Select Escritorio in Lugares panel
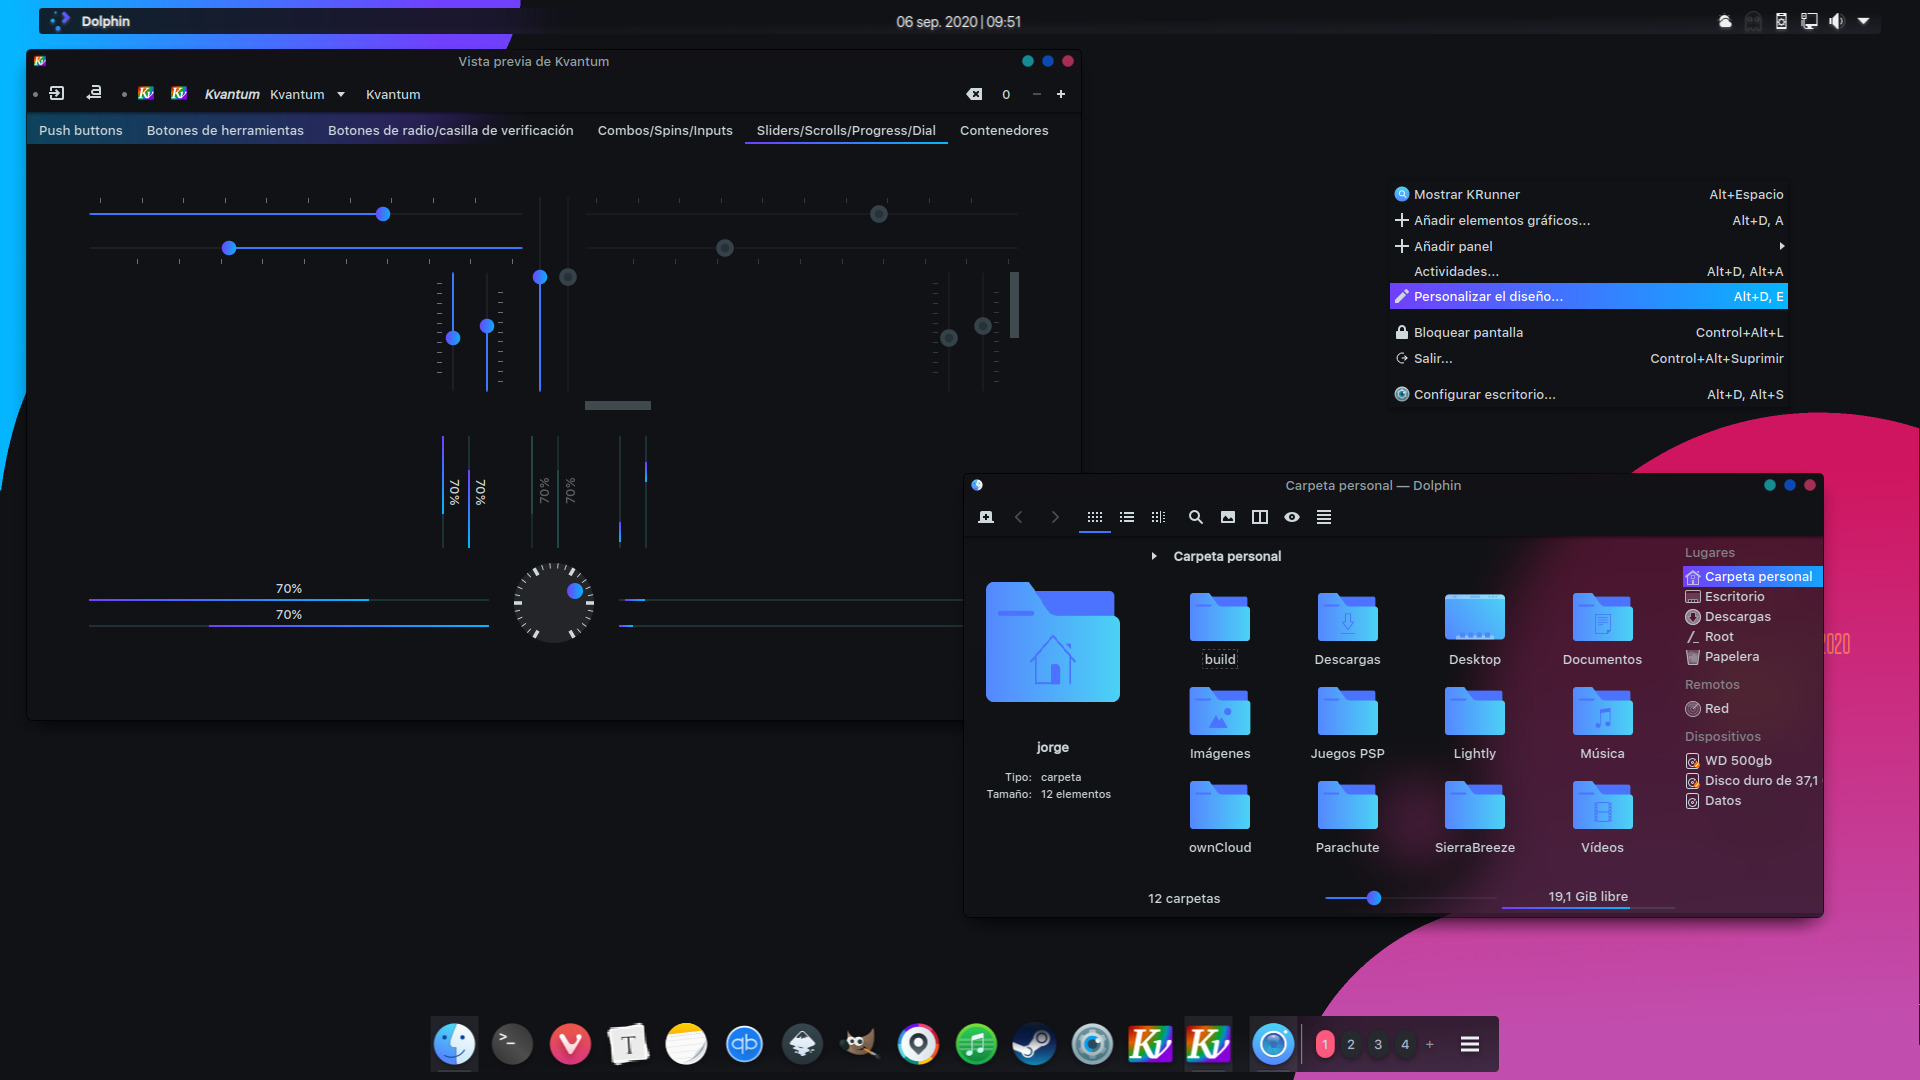 pos(1752,596)
